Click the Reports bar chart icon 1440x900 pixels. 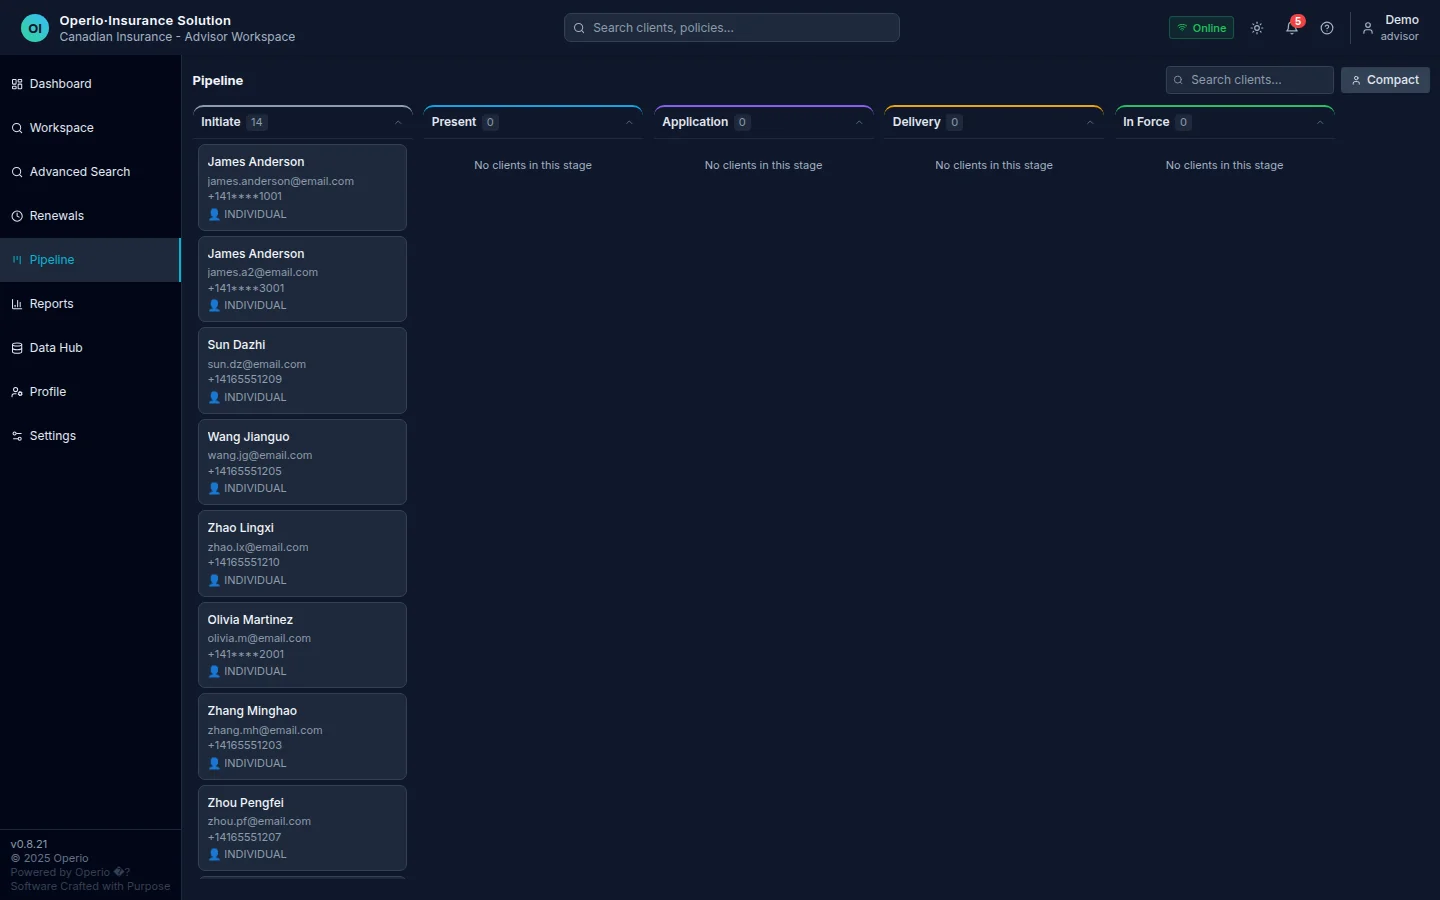pyautogui.click(x=17, y=304)
